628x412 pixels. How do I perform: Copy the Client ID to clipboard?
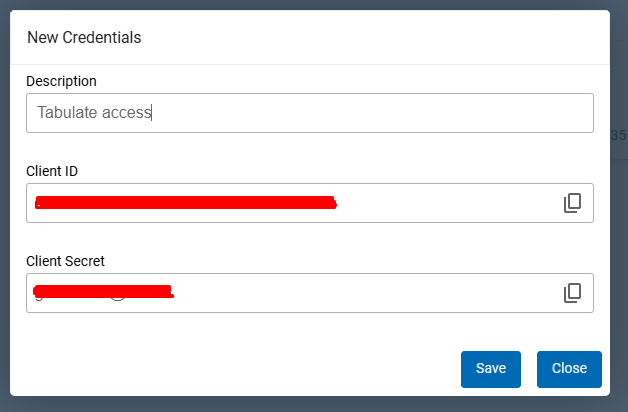572,203
